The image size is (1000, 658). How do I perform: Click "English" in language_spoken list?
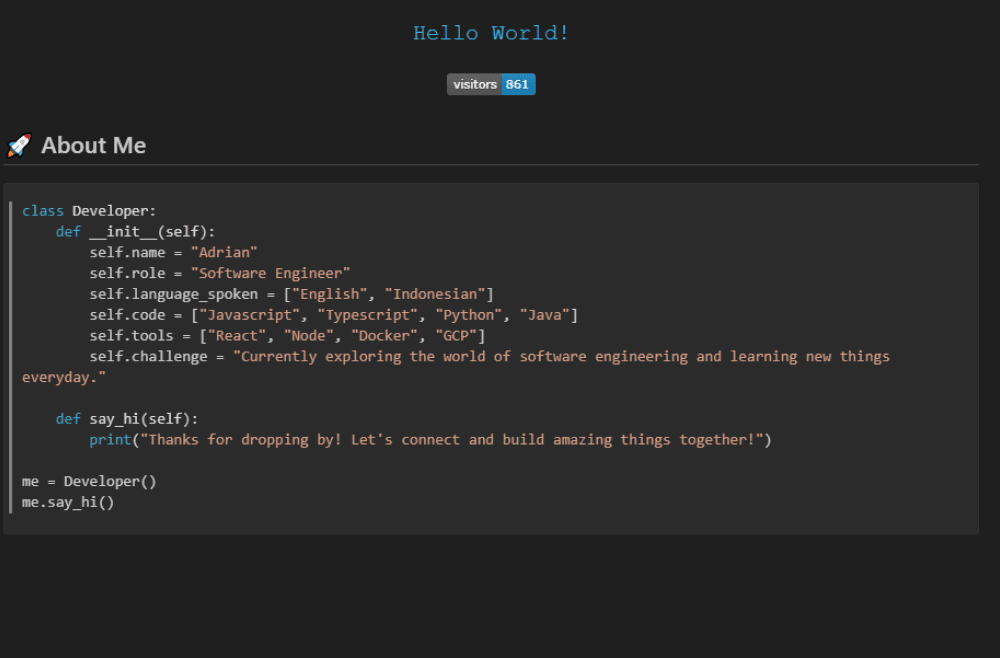(x=333, y=294)
